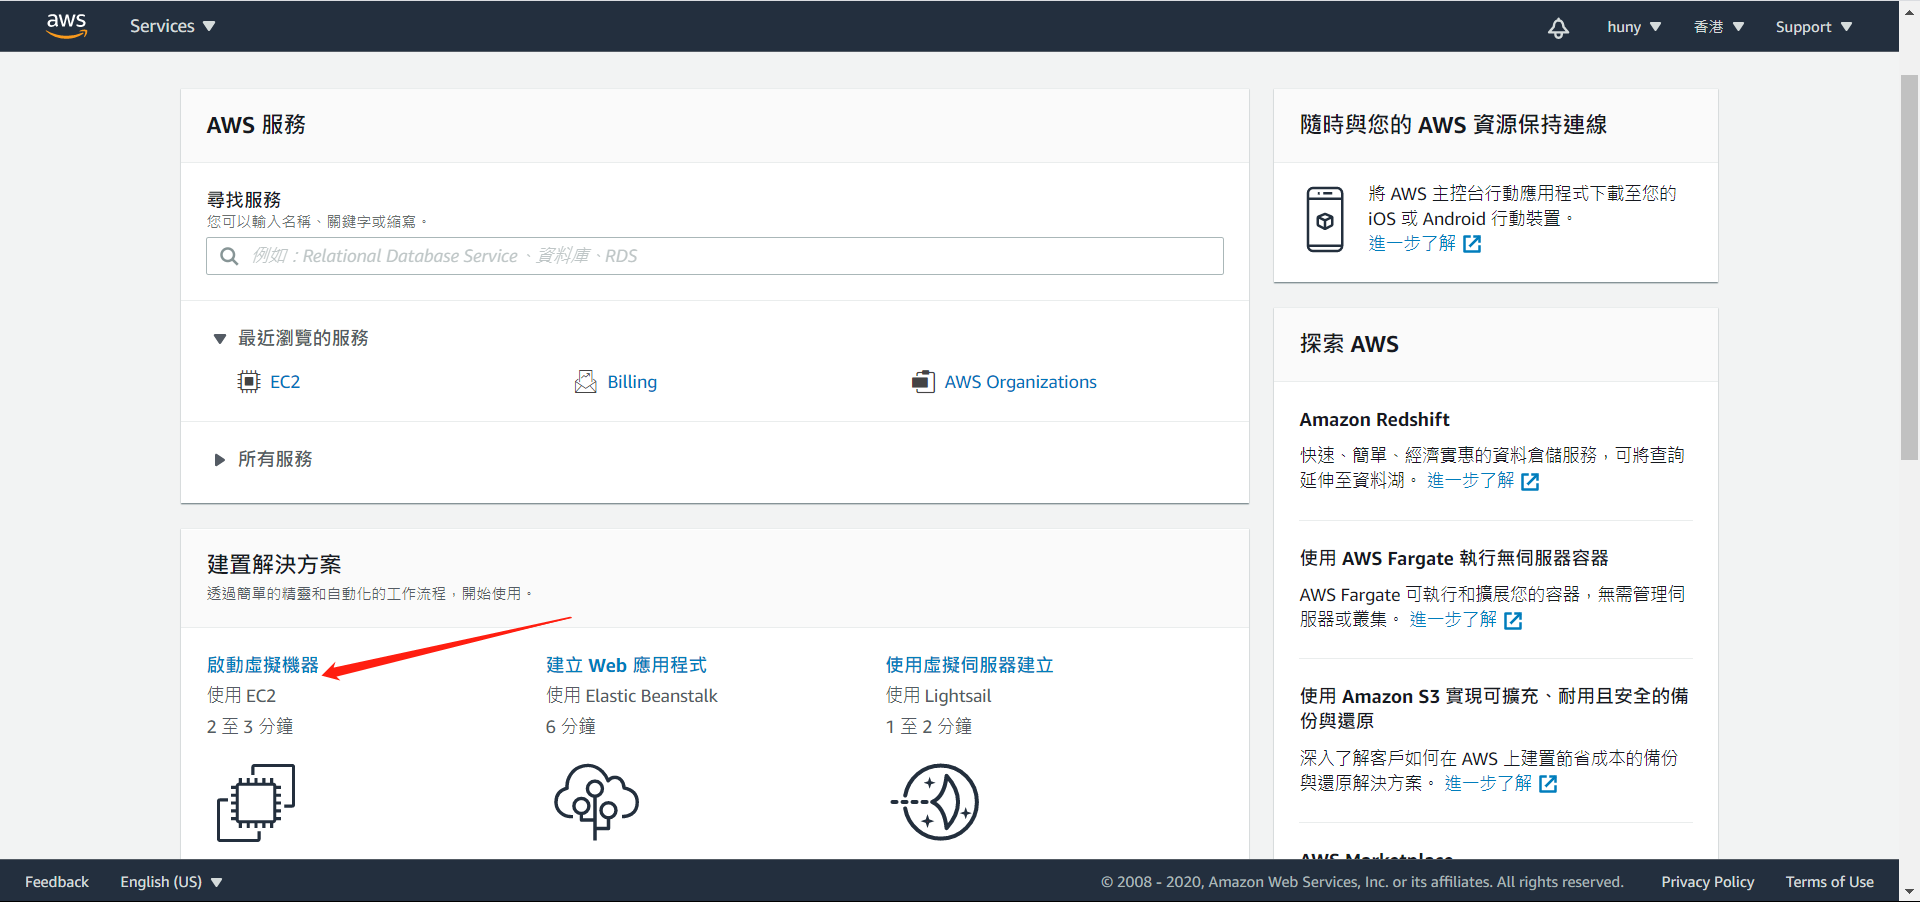This screenshot has height=902, width=1920.
Task: Open the 香港 region dropdown
Action: [1718, 27]
